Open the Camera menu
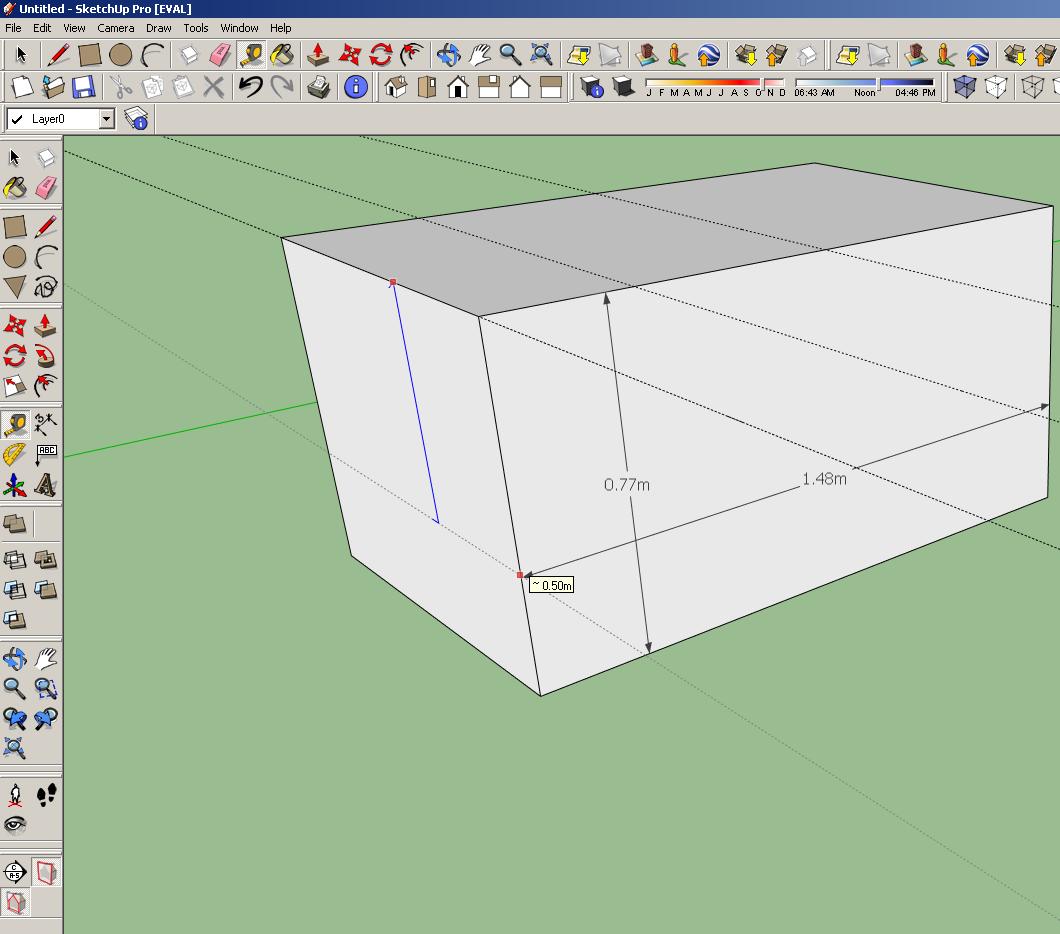Image resolution: width=1060 pixels, height=934 pixels. point(116,28)
